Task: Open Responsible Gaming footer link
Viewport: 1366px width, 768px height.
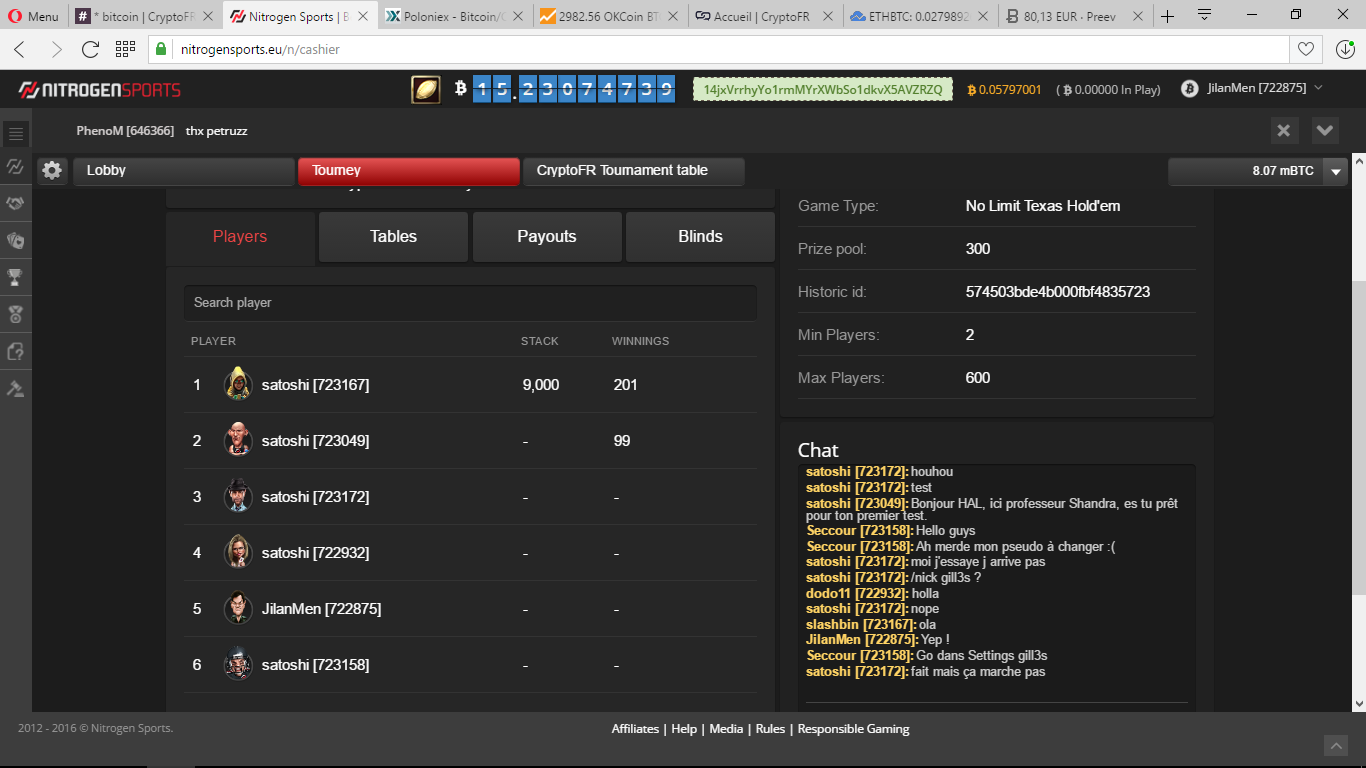Action: tap(853, 729)
